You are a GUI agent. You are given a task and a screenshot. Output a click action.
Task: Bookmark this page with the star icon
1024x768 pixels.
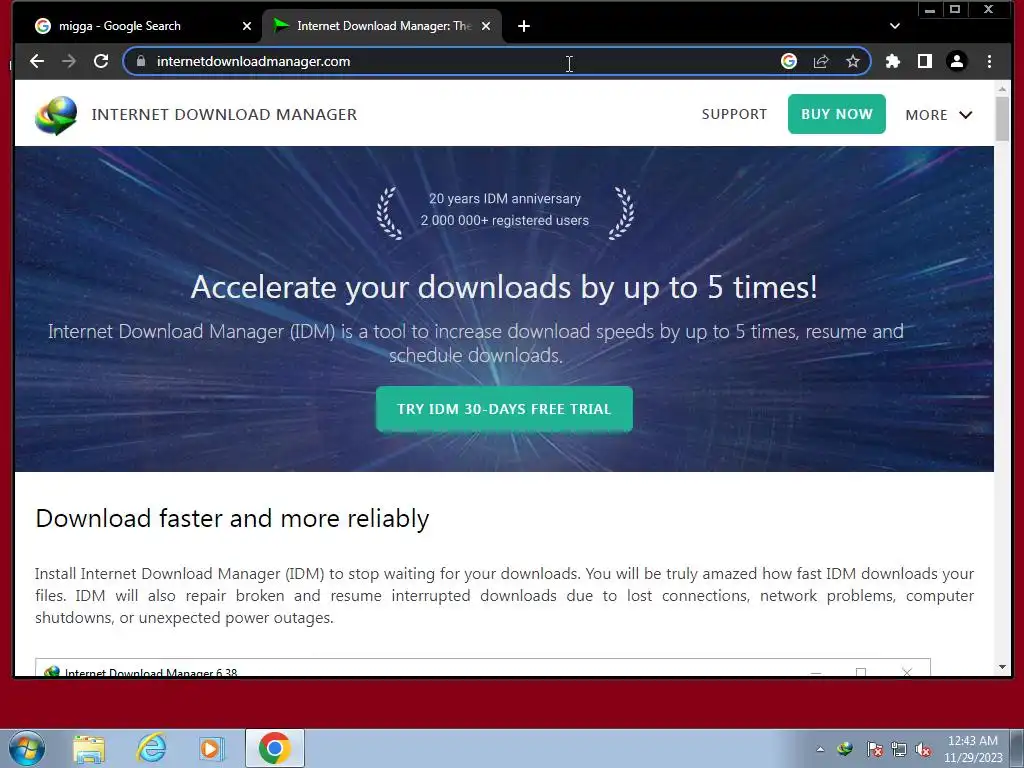(x=853, y=61)
